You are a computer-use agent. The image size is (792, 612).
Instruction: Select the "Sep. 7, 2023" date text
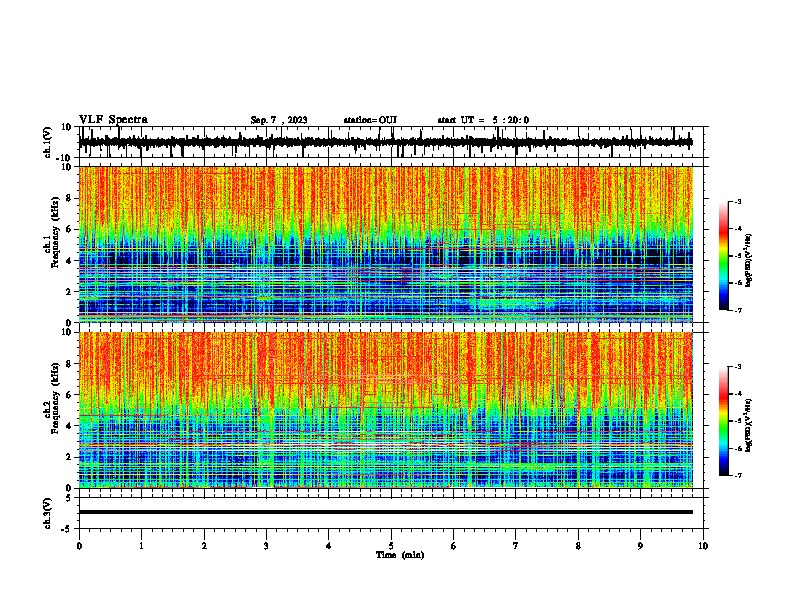tap(279, 120)
